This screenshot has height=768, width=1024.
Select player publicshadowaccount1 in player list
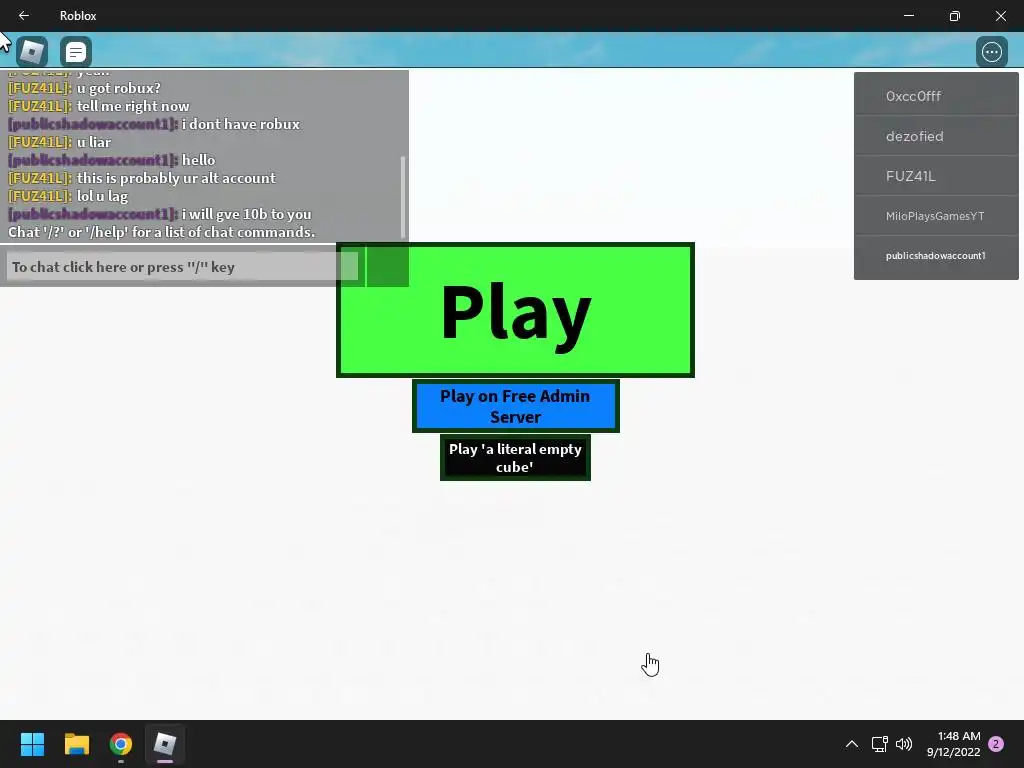point(936,255)
